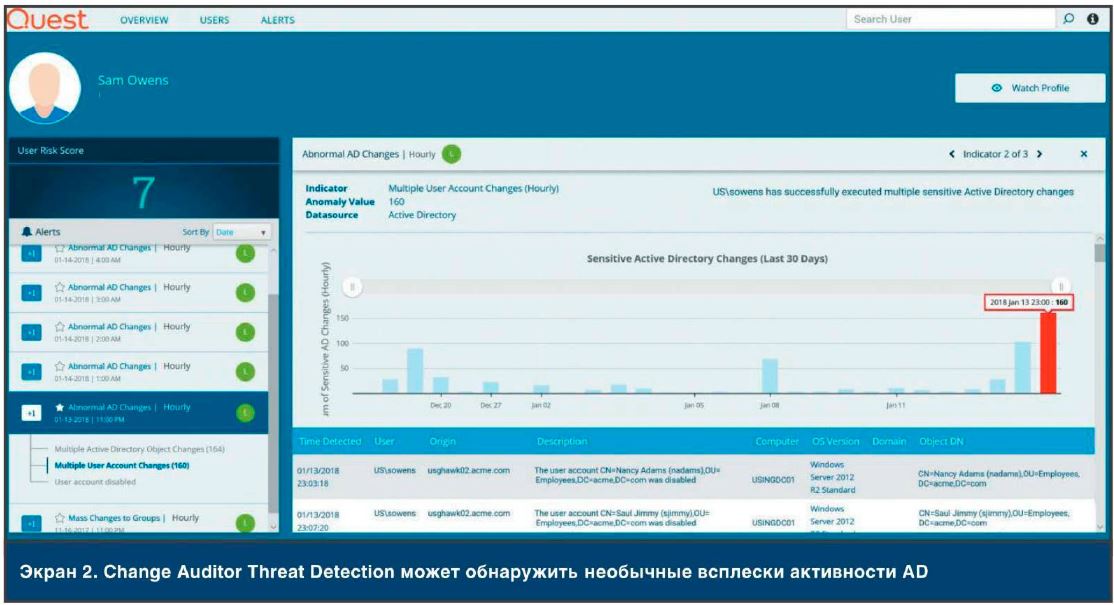Sort by User column header
1114x605 pixels.
pos(384,441)
